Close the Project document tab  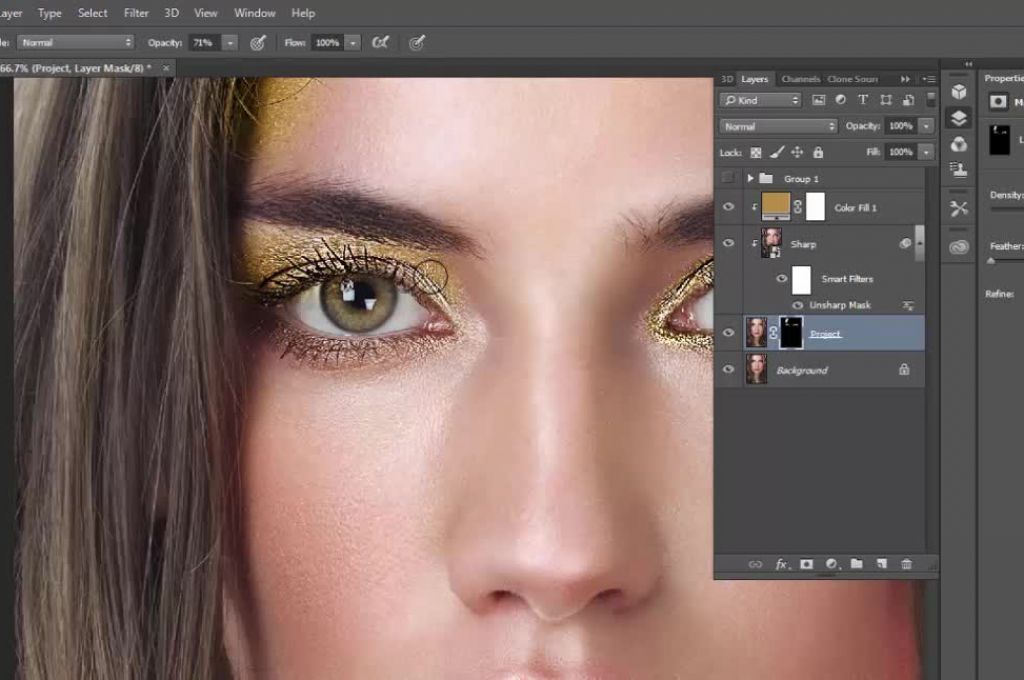tap(165, 68)
